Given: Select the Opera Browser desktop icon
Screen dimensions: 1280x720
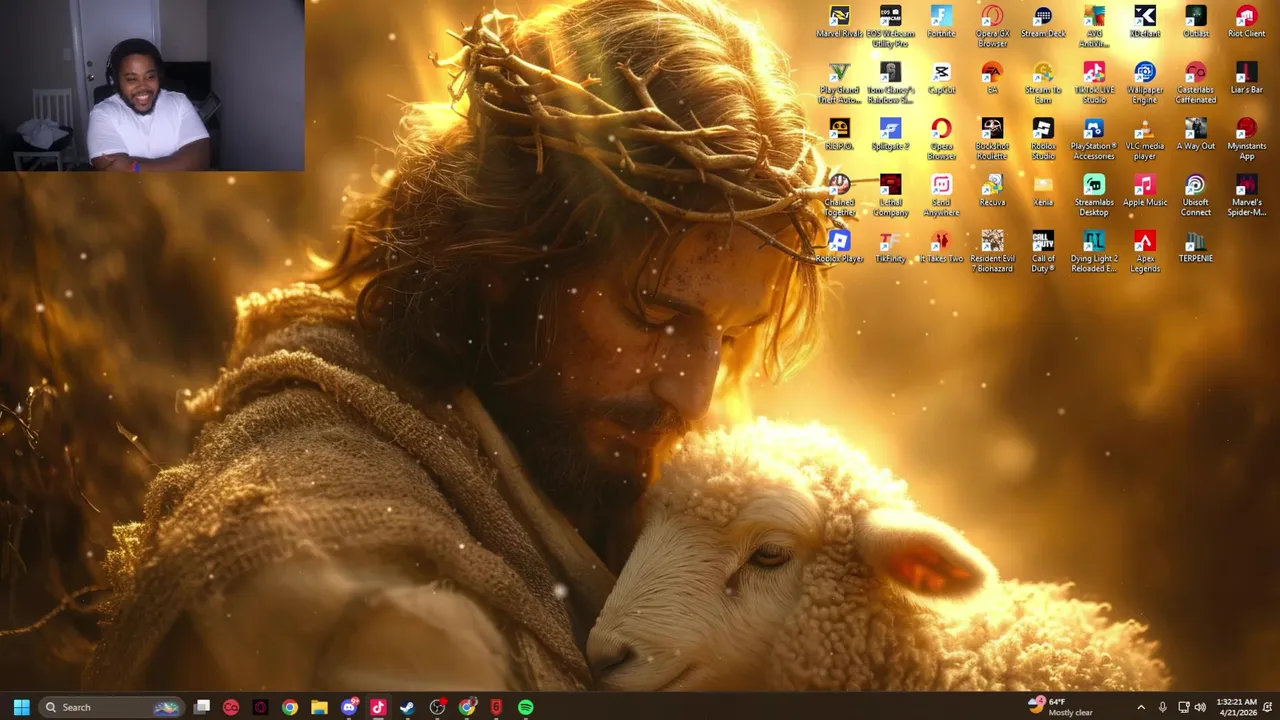Looking at the screenshot, I should tap(941, 139).
